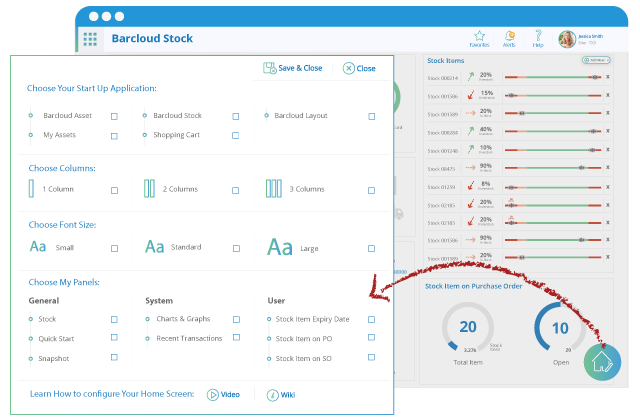Image resolution: width=640 pixels, height=419 pixels.
Task: Check the Barcloud Stock startup checkbox
Action: coord(236,117)
